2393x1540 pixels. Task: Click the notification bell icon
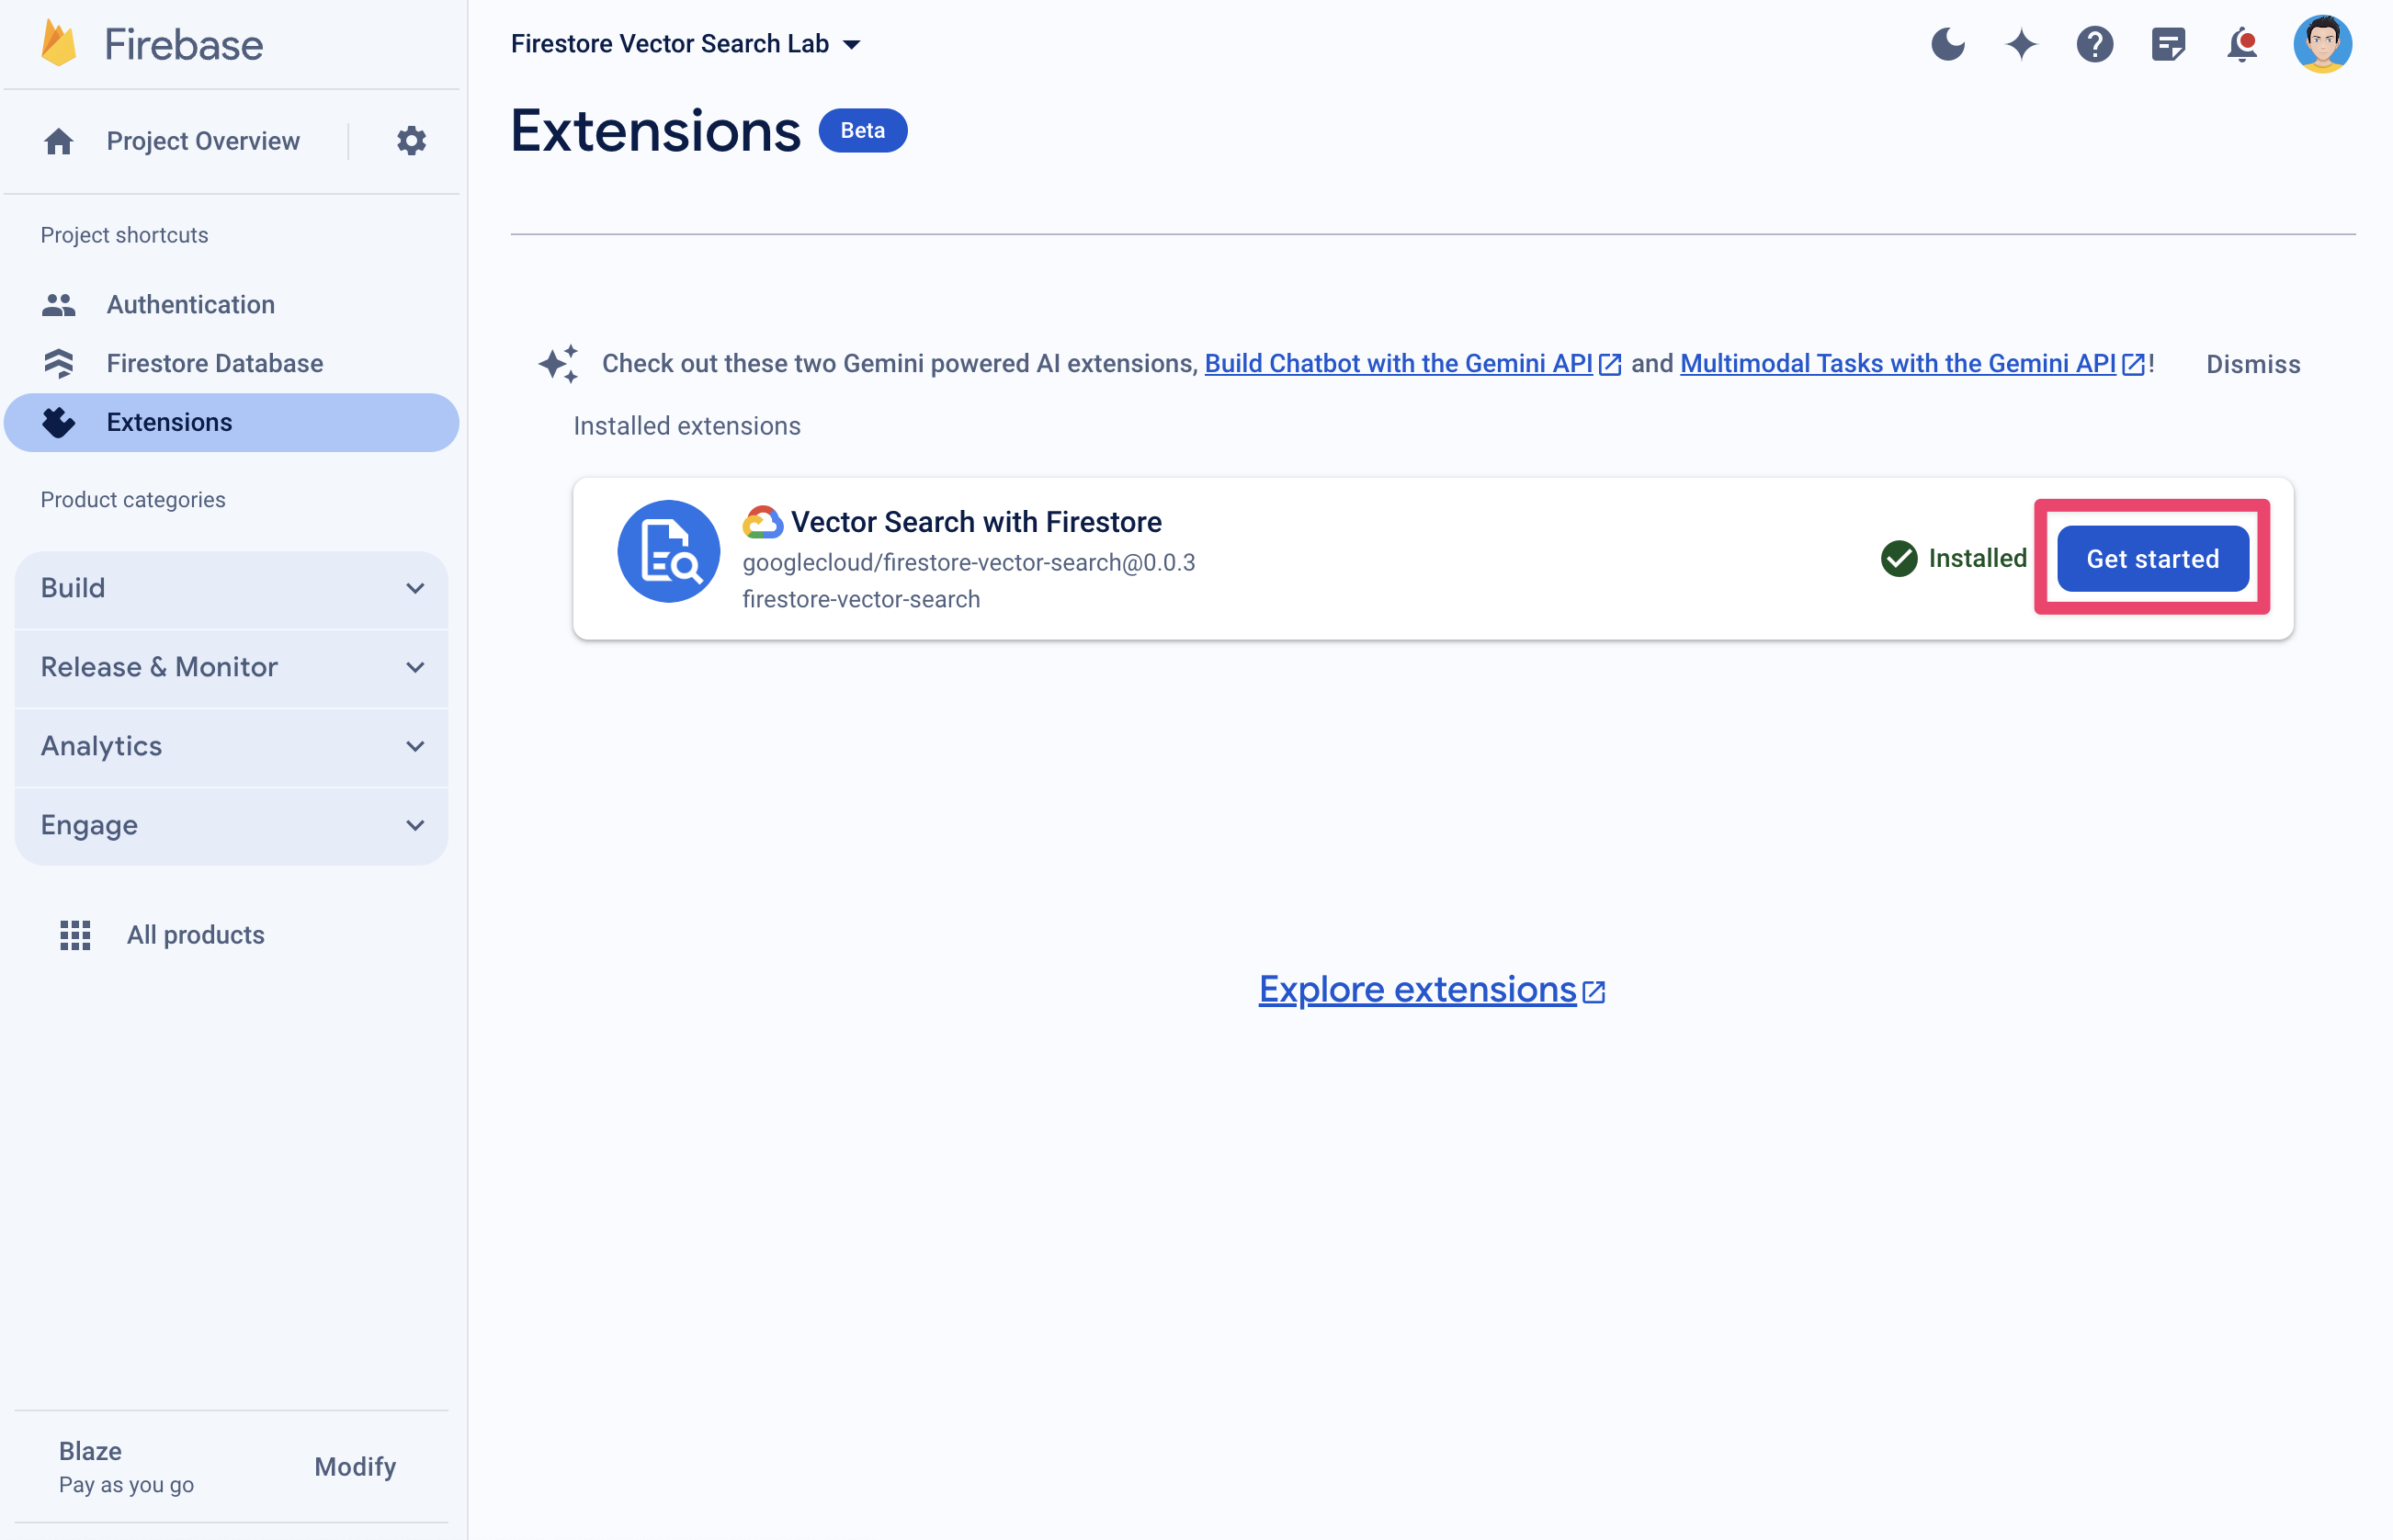point(2243,43)
